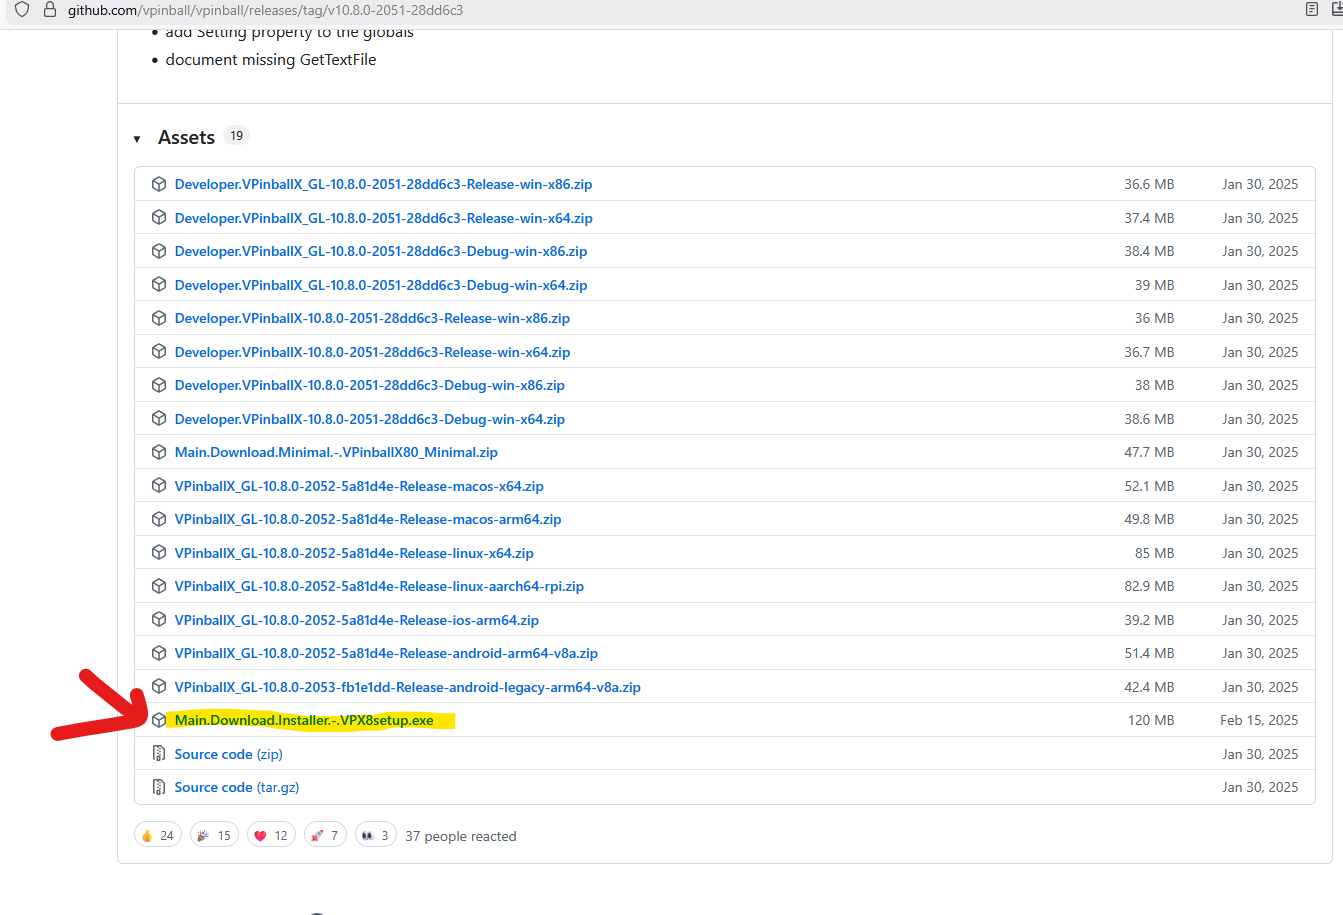React with party popper (15)
Image resolution: width=1343 pixels, height=915 pixels.
[x=214, y=835]
